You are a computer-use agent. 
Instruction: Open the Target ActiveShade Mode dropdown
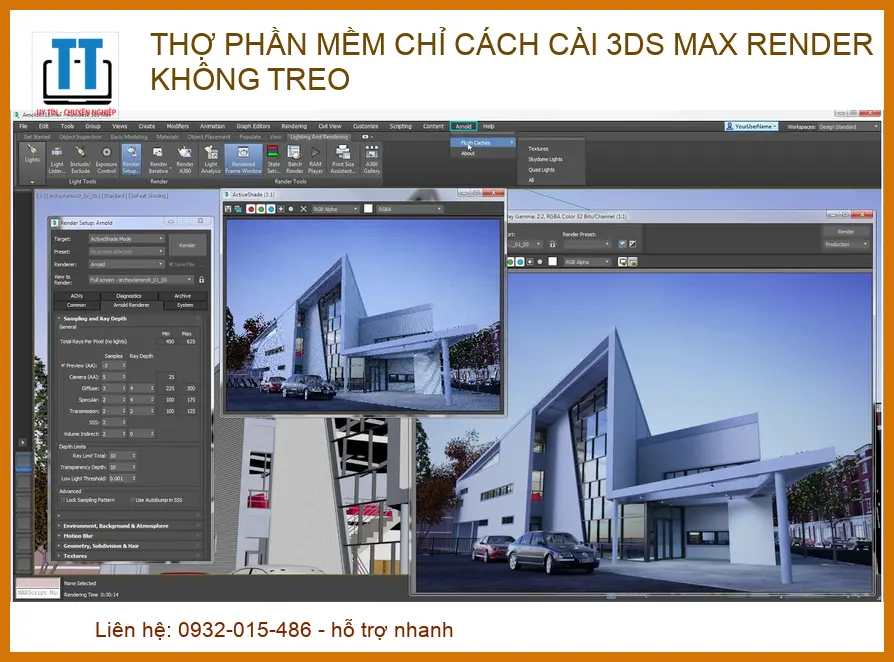click(x=126, y=239)
